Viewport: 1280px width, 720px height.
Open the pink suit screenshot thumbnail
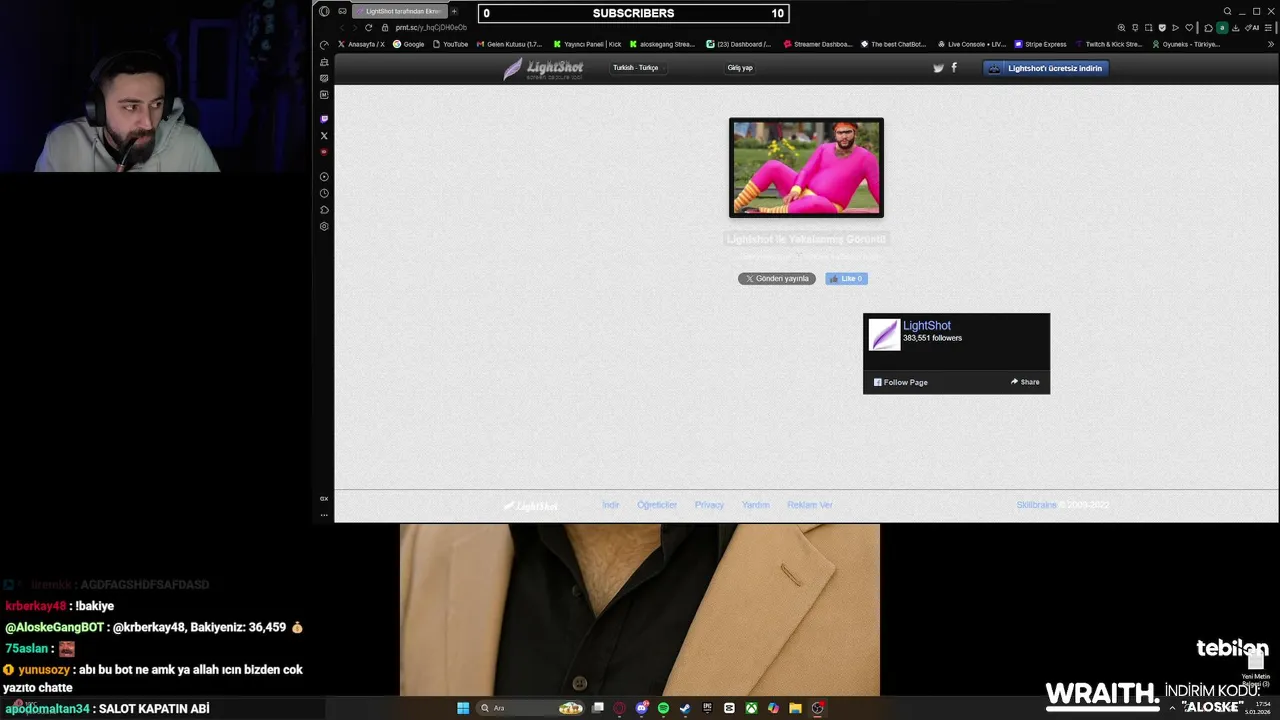pyautogui.click(x=806, y=168)
